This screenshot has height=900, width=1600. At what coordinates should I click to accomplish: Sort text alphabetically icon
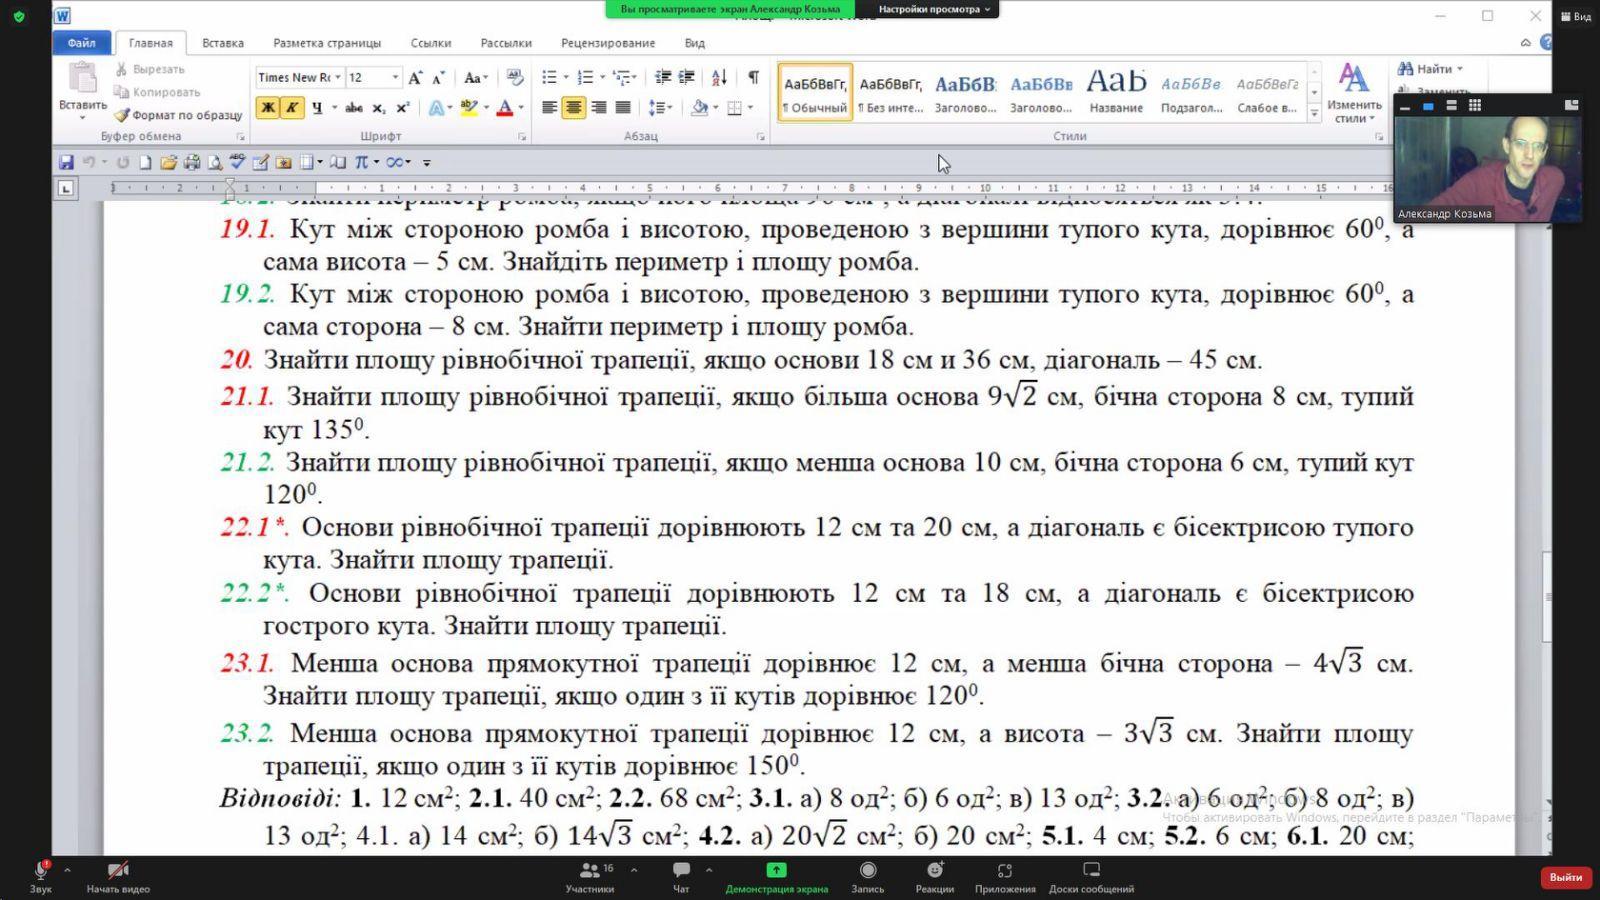719,77
